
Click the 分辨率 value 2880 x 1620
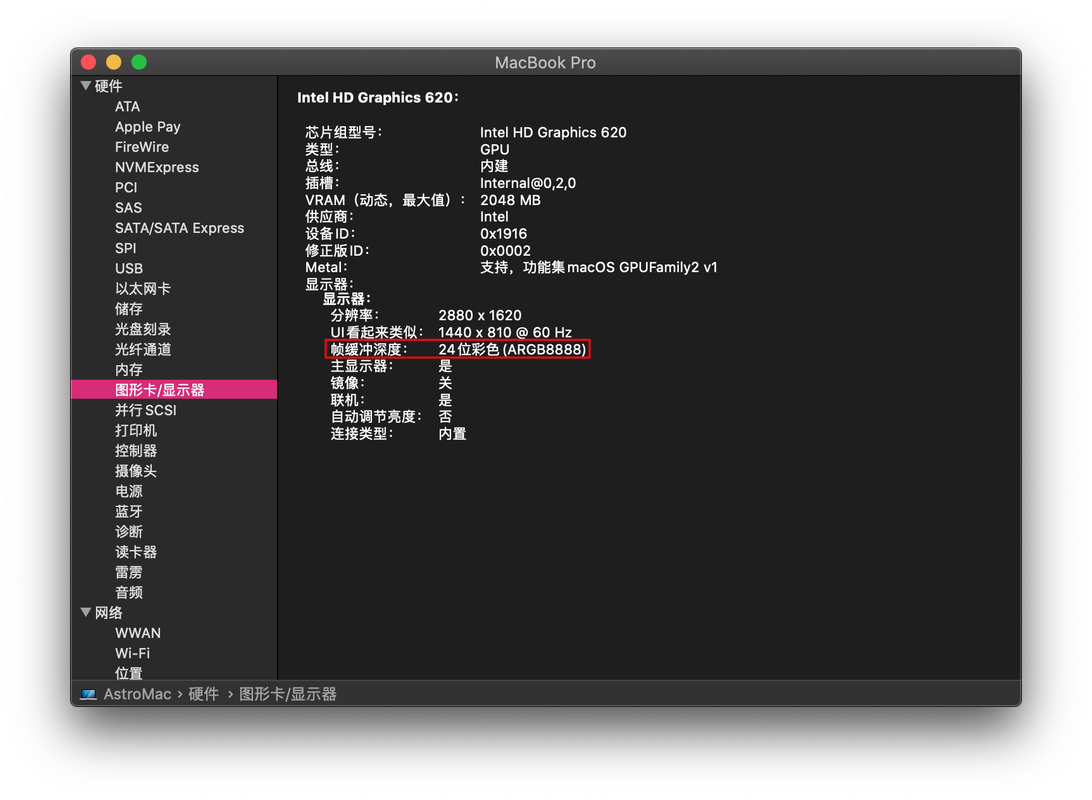pyautogui.click(x=480, y=315)
